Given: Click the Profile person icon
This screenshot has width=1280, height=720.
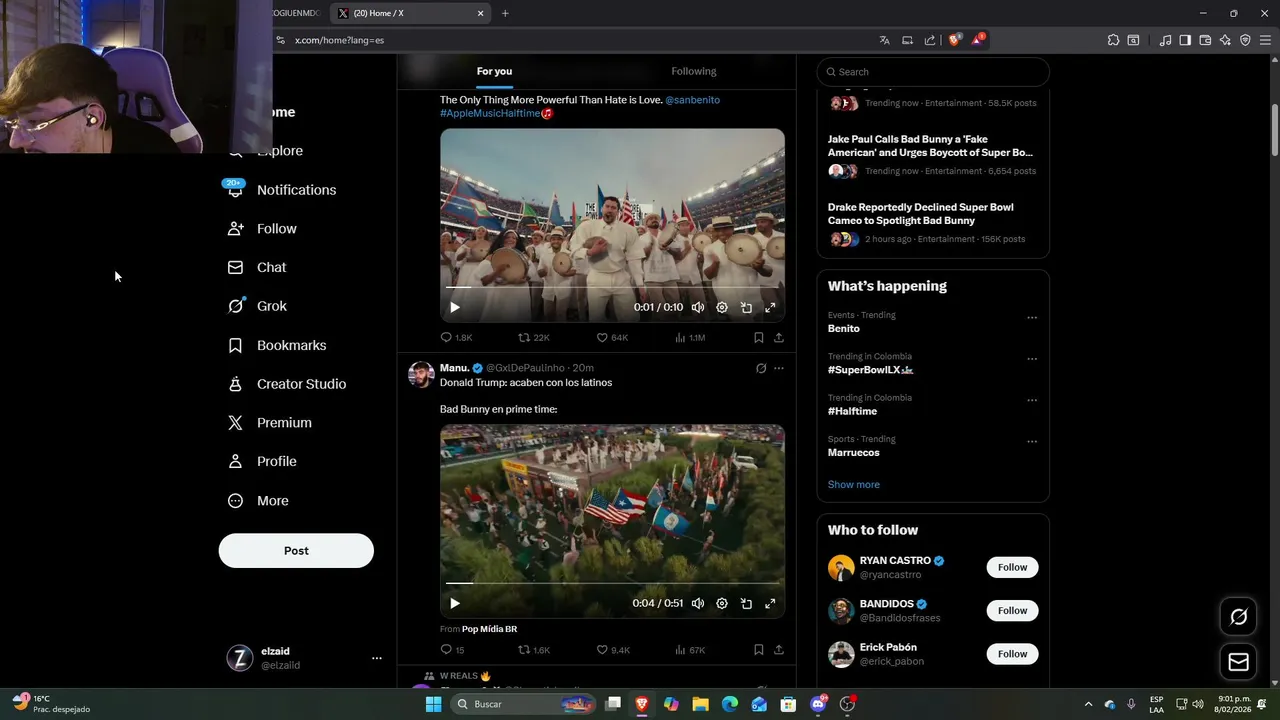Looking at the screenshot, I should tap(235, 462).
